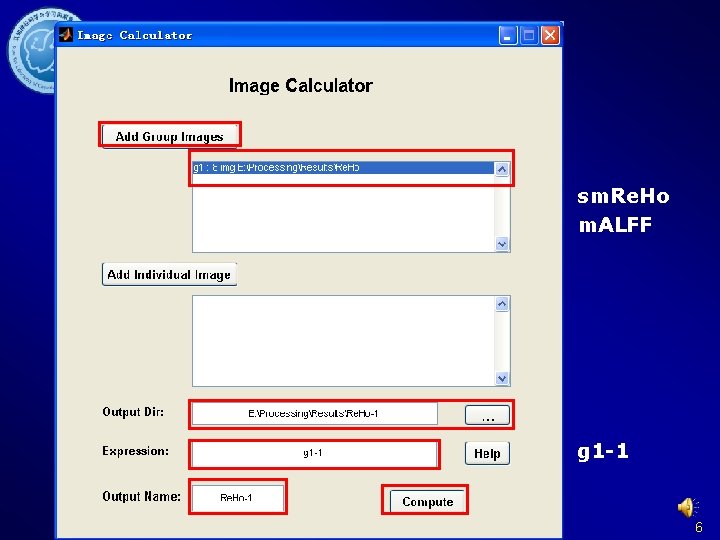Open the Output Dir browse '...' button
Image resolution: width=720 pixels, height=540 pixels.
[x=487, y=415]
